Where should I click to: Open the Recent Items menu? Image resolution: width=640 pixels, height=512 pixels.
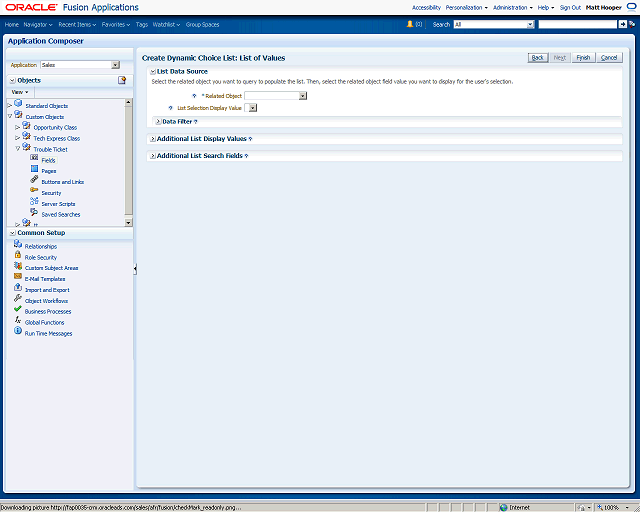coord(77,24)
